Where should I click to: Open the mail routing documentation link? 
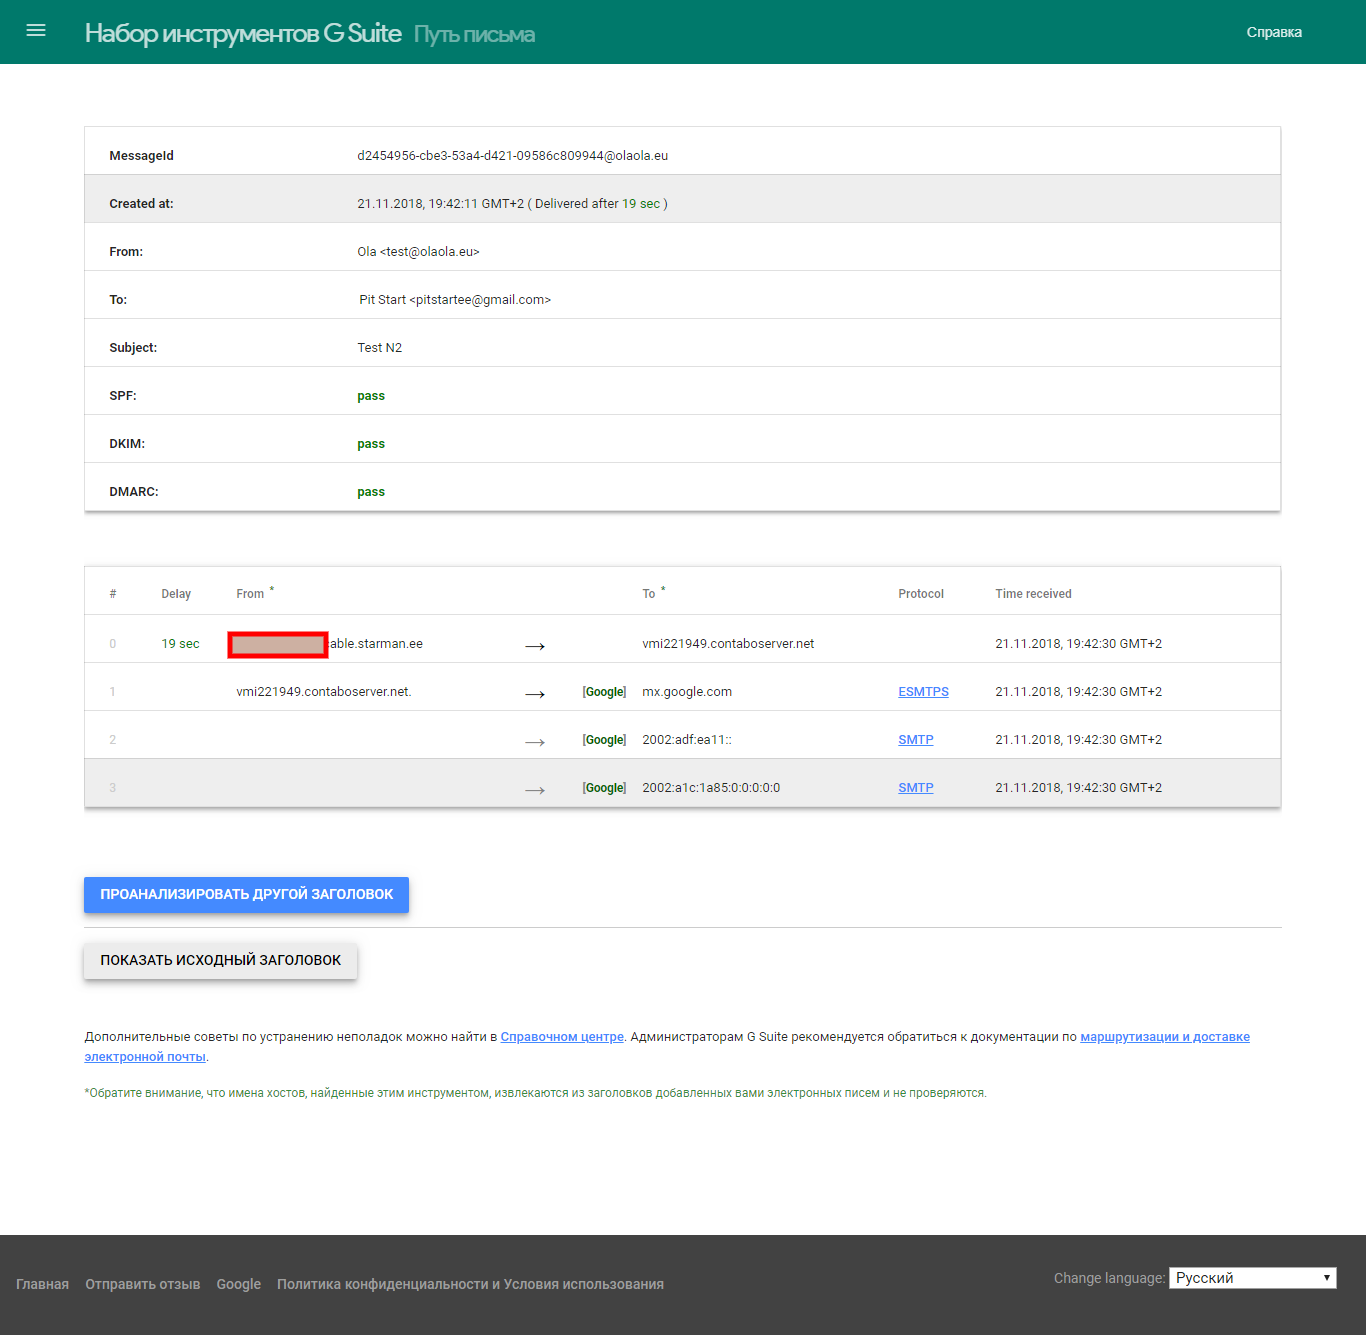pos(1163,1037)
